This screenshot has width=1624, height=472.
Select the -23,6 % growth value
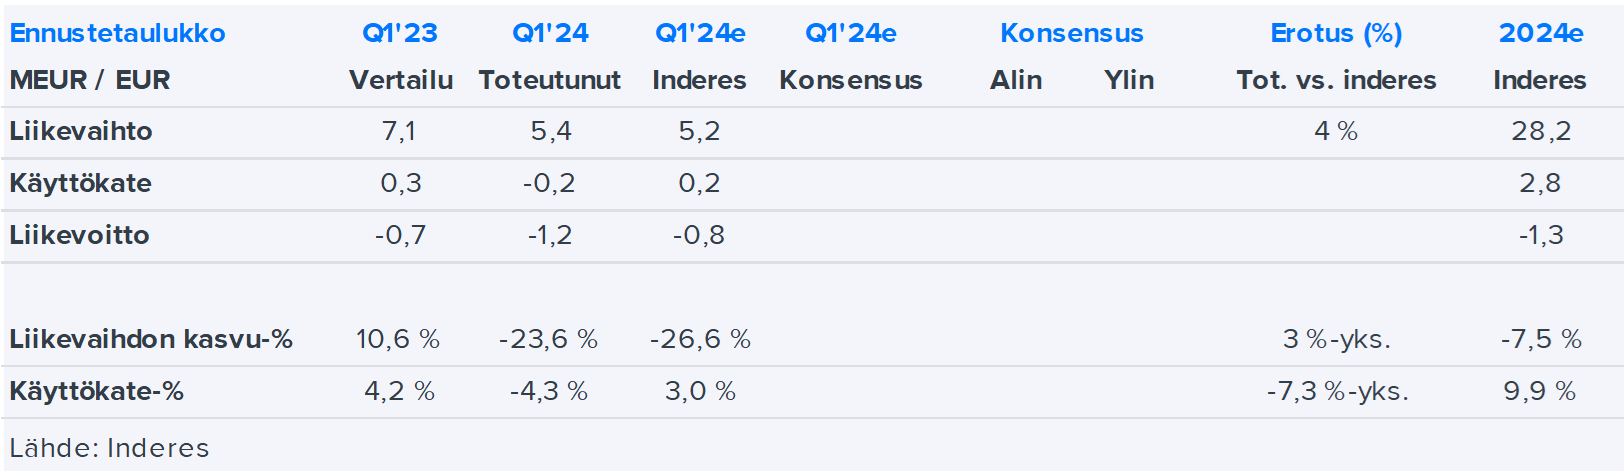coord(548,339)
